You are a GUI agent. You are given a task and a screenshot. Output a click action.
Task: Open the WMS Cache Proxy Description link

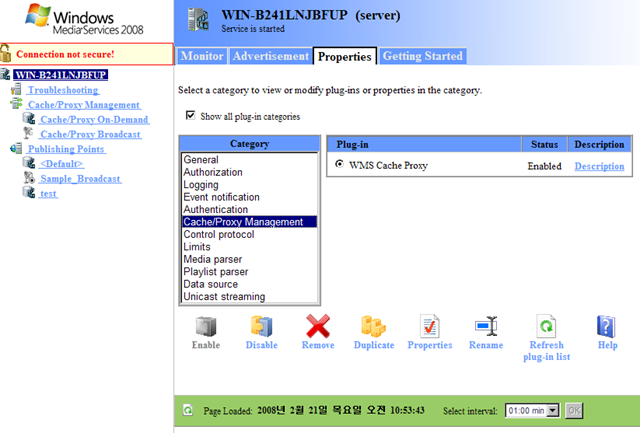pyautogui.click(x=599, y=166)
